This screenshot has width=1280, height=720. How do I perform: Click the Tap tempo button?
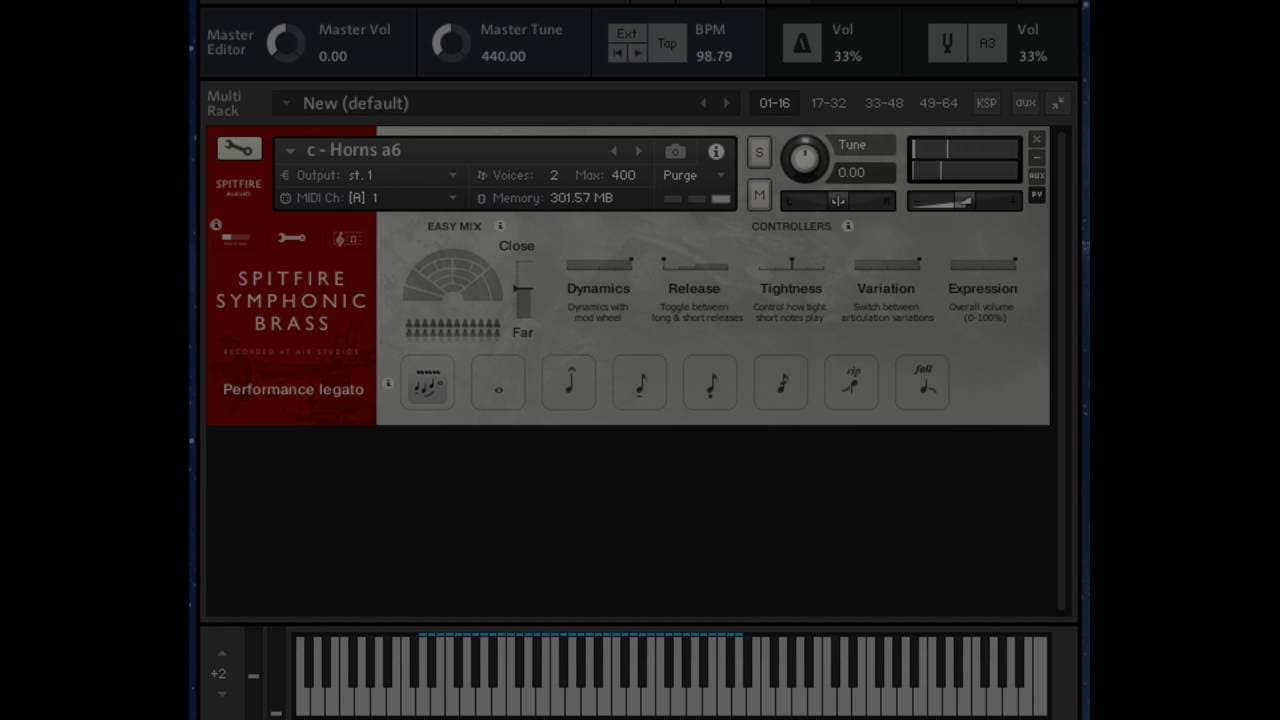point(667,44)
